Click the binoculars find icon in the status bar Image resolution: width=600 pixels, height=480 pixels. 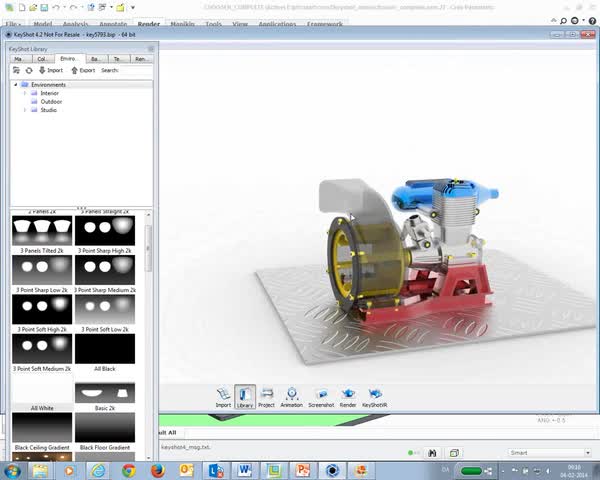coord(432,453)
